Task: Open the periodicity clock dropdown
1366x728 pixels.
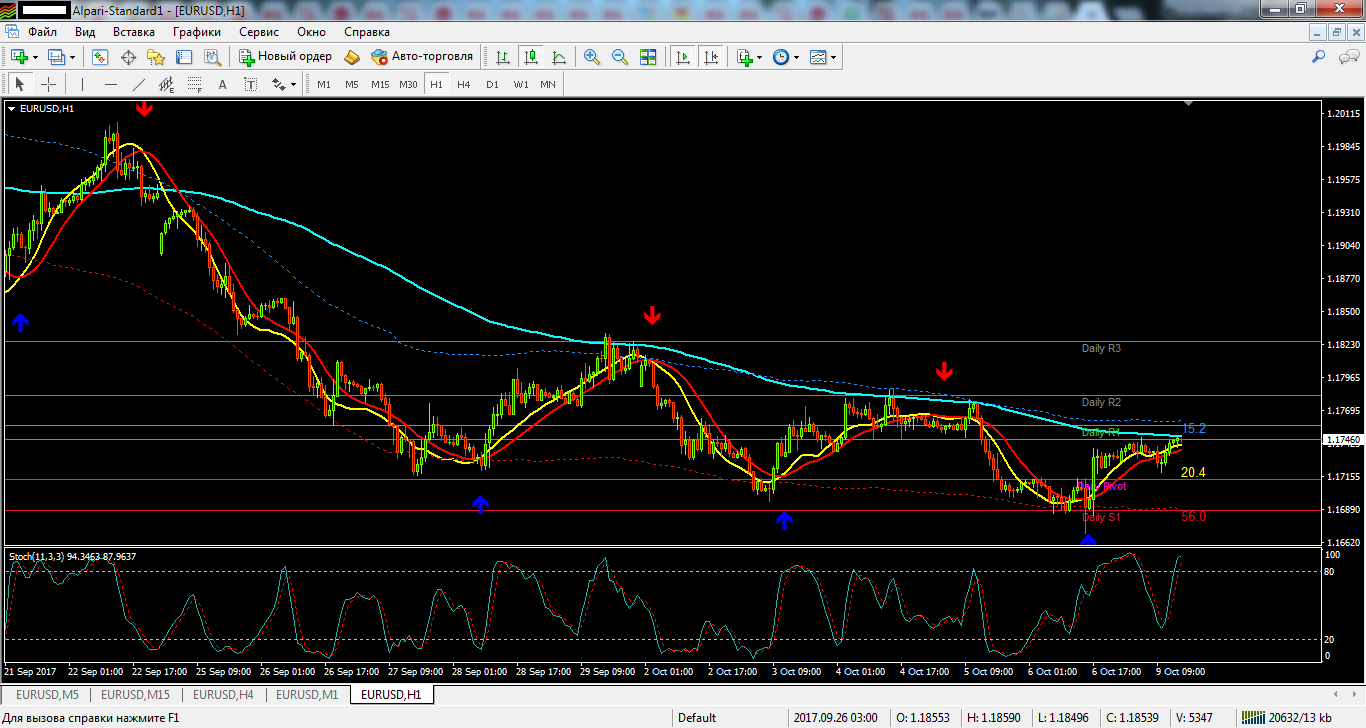Action: tap(786, 57)
